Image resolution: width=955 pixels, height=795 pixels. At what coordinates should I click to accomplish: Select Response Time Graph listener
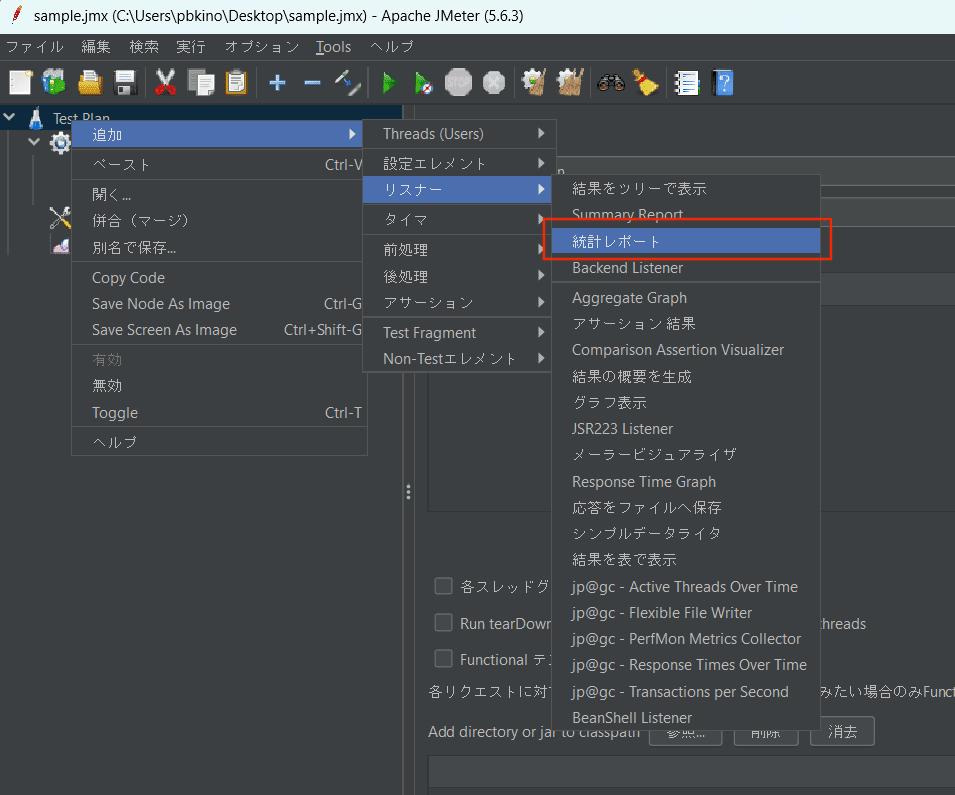click(x=686, y=482)
